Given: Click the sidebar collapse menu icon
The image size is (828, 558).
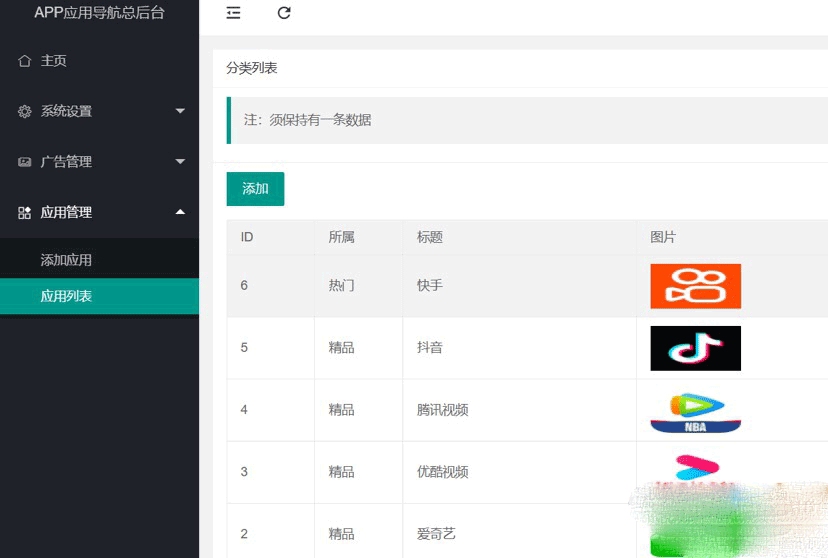Looking at the screenshot, I should [233, 13].
